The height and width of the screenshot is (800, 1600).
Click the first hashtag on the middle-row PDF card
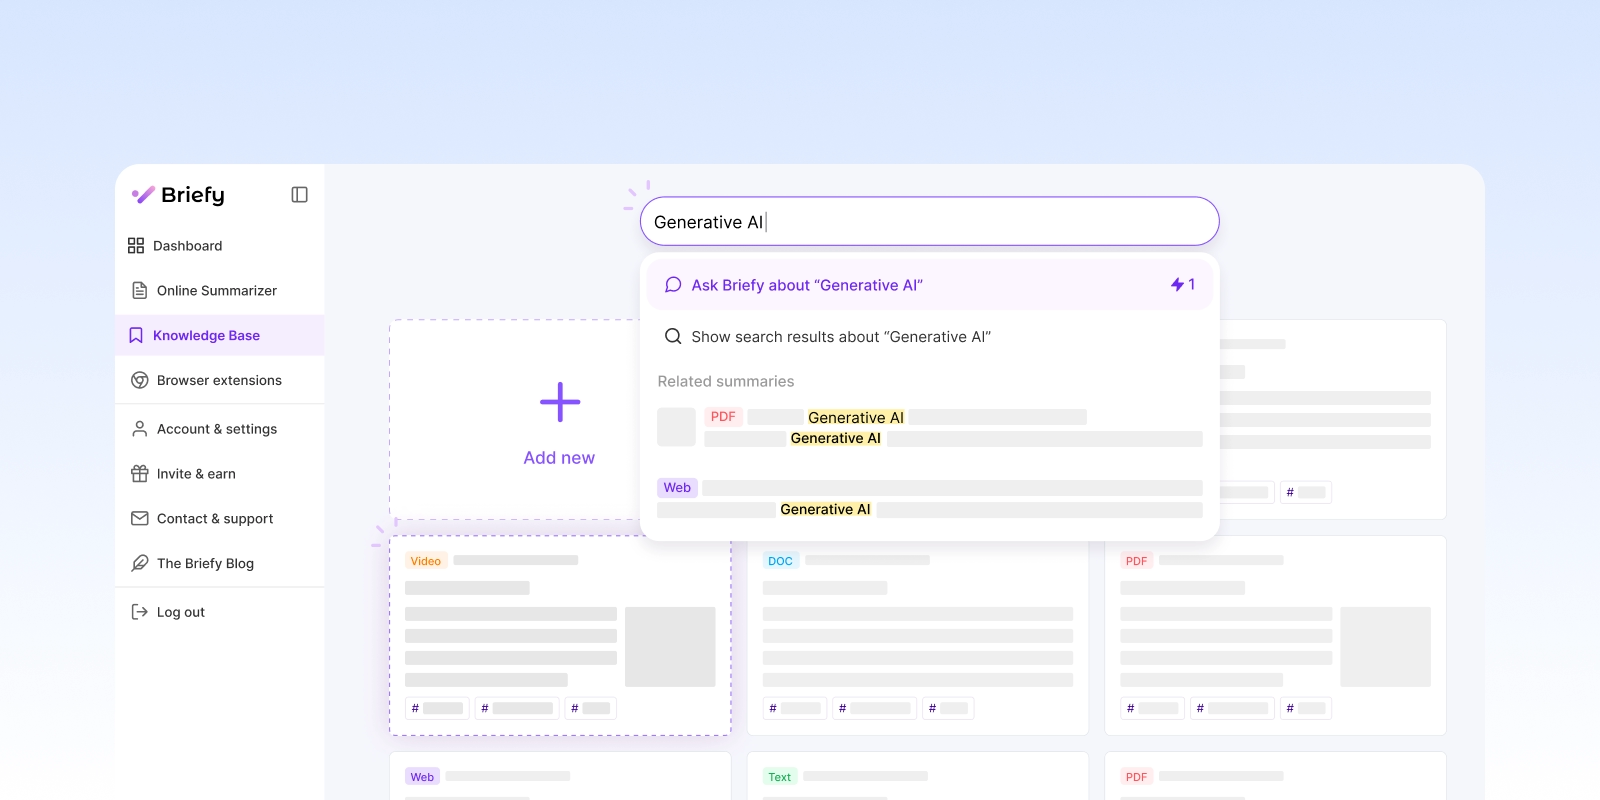[x=1153, y=708]
